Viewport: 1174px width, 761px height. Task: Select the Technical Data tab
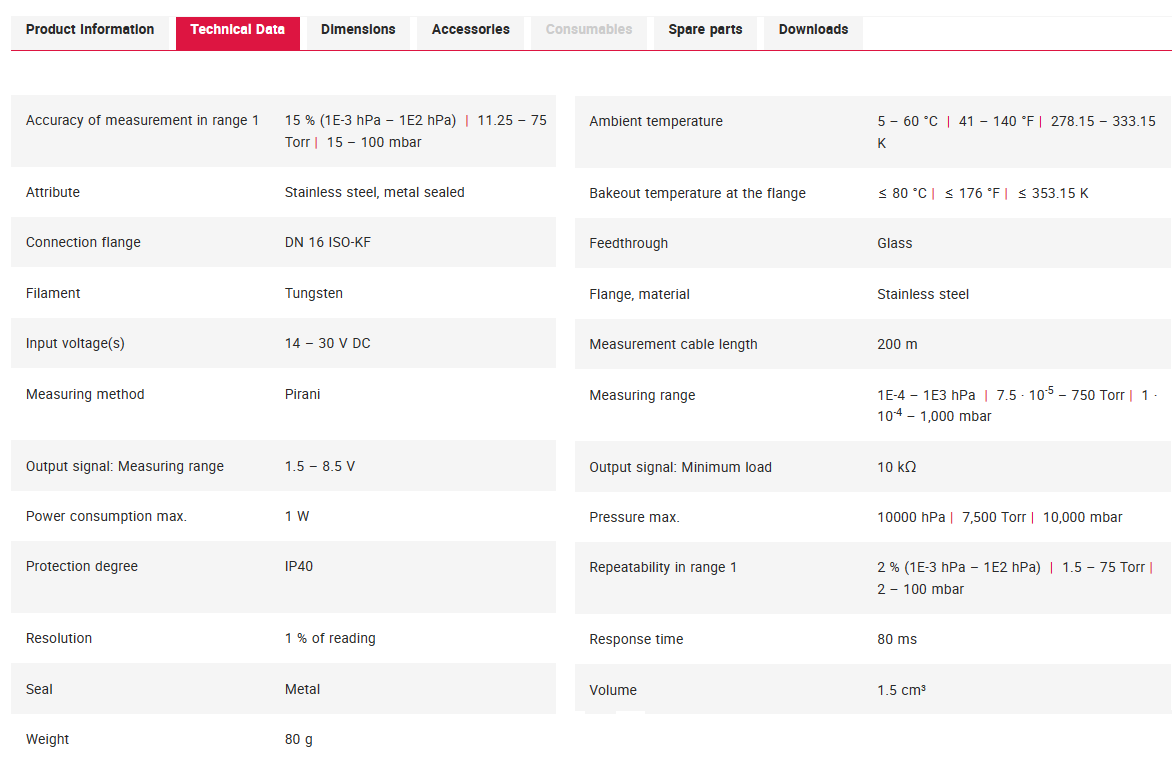237,30
